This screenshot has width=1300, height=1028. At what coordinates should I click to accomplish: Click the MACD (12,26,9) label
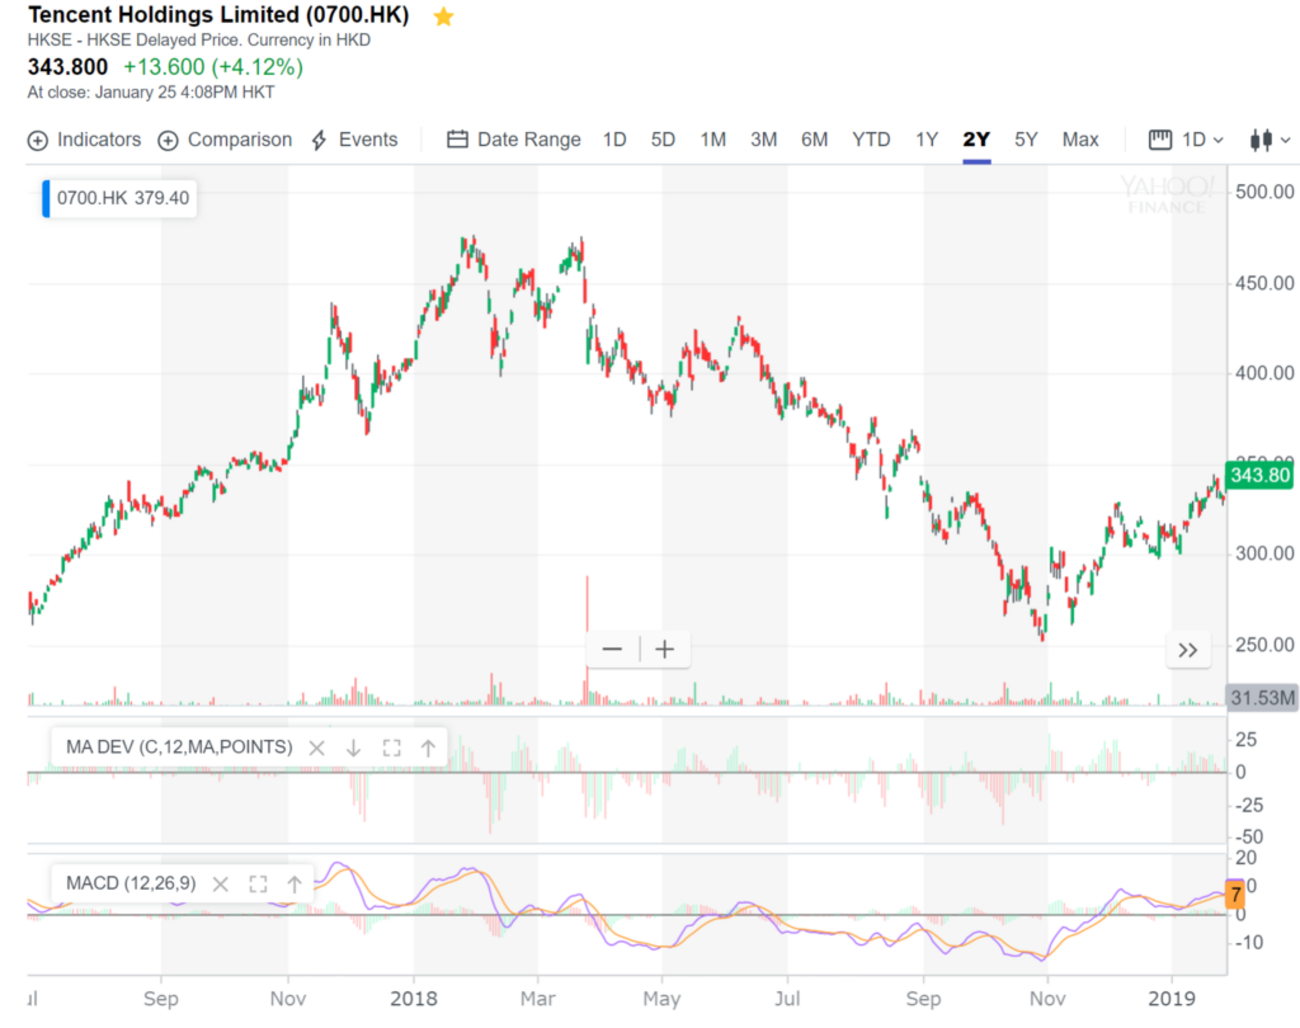tap(131, 883)
